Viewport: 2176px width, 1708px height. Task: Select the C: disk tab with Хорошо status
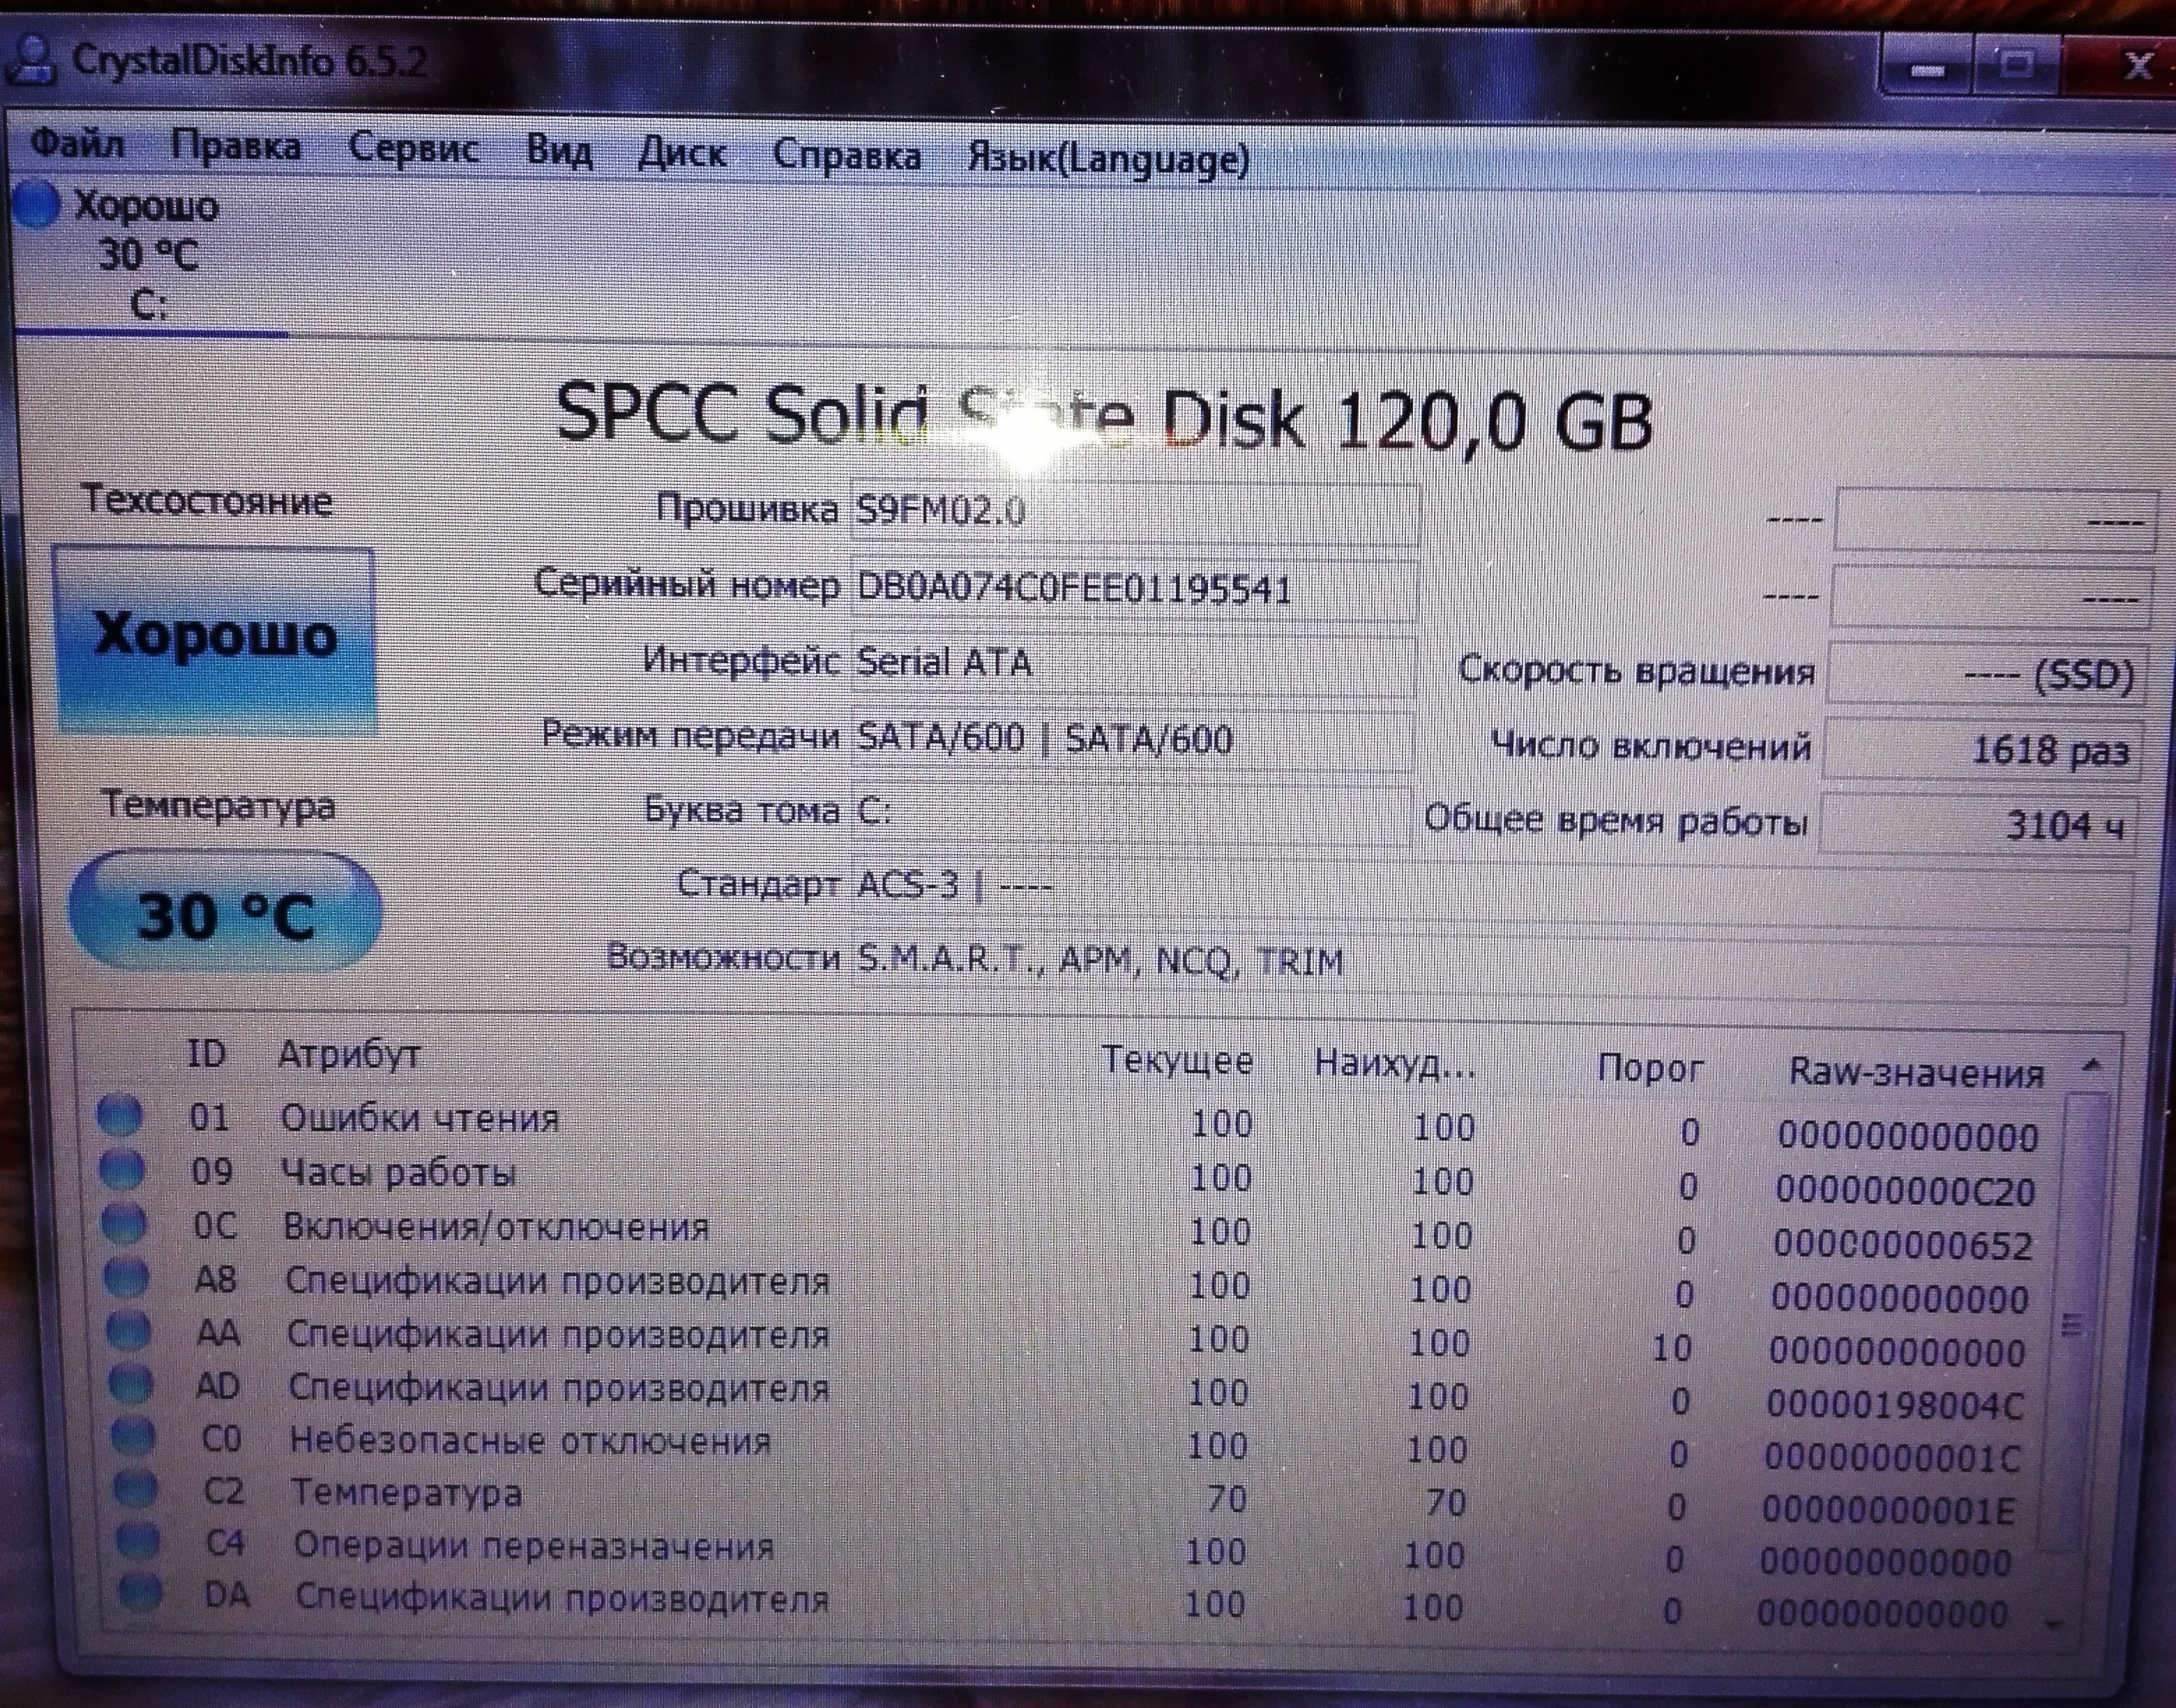[150, 255]
